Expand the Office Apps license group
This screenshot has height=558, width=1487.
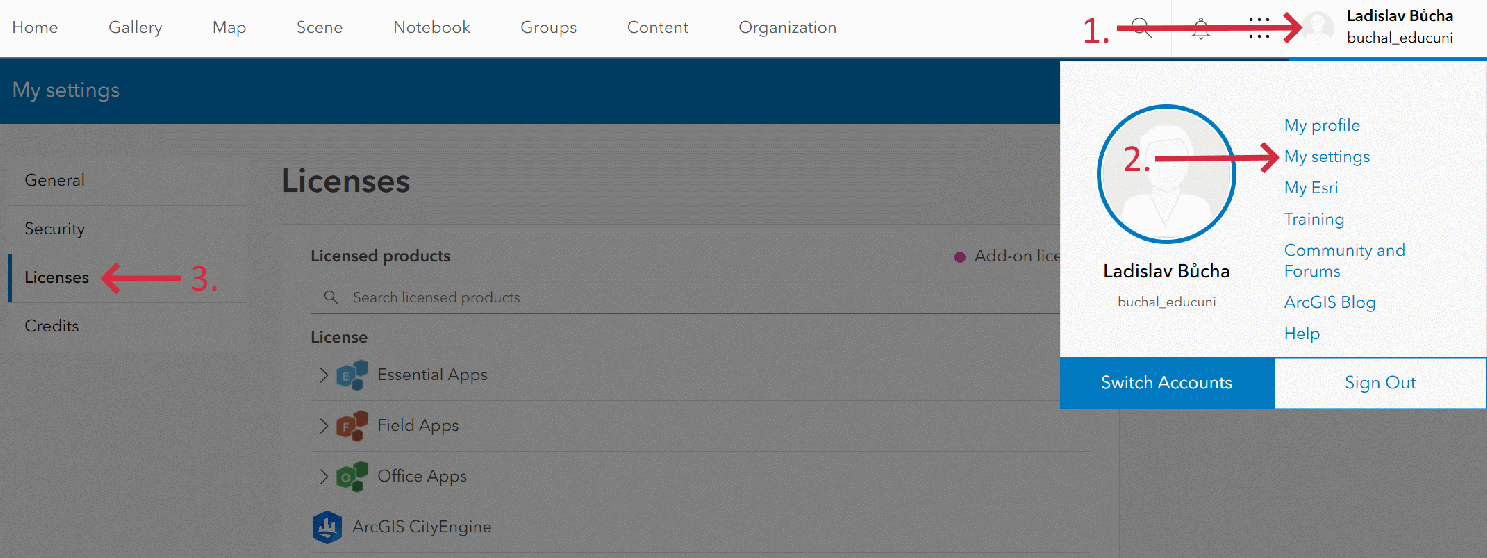tap(323, 477)
